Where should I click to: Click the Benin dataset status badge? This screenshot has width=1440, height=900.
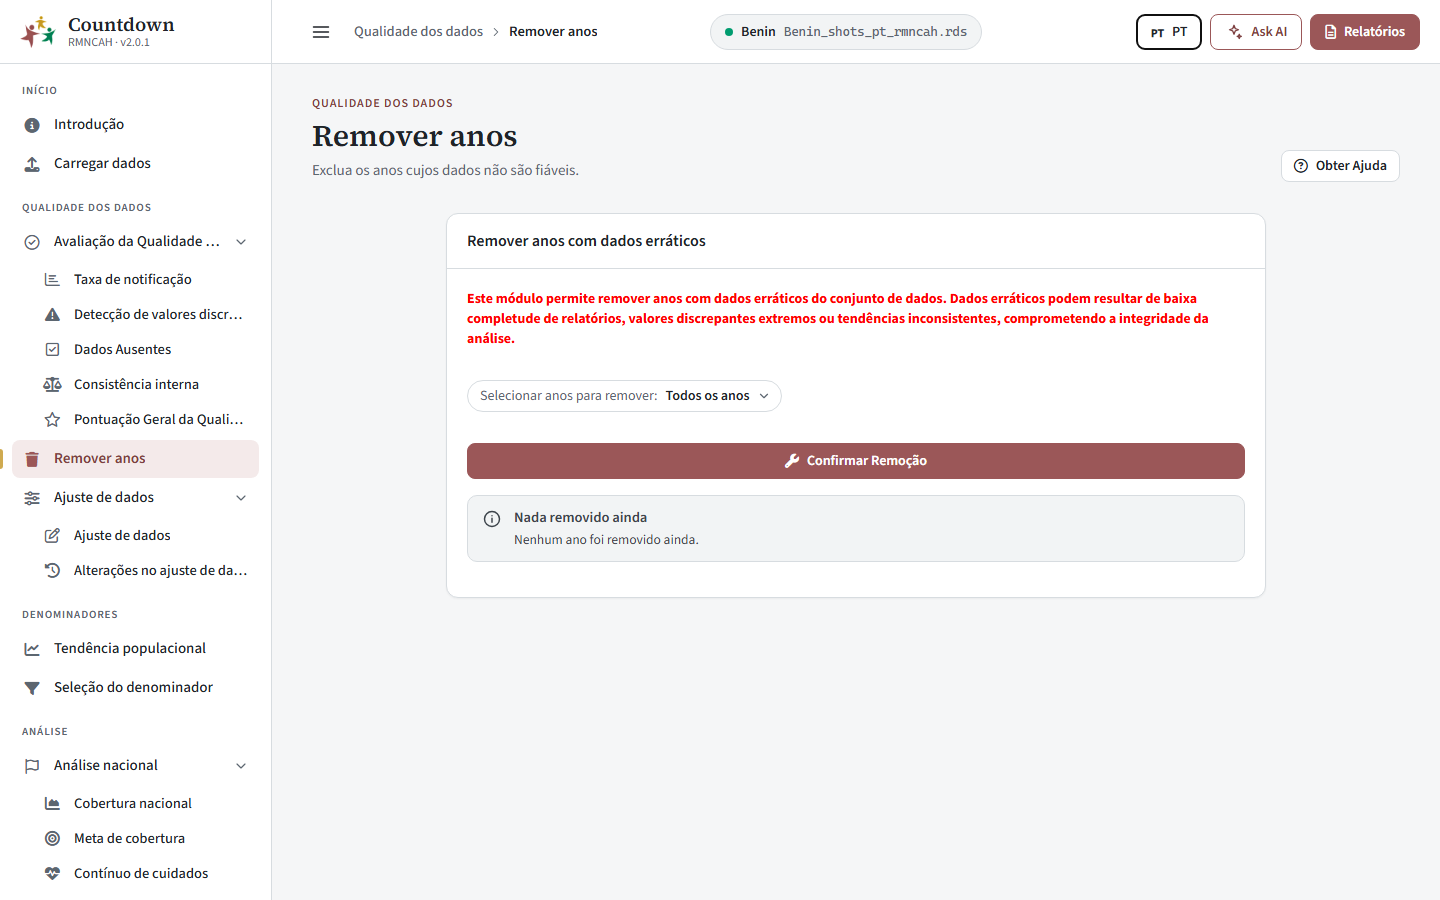tap(846, 32)
